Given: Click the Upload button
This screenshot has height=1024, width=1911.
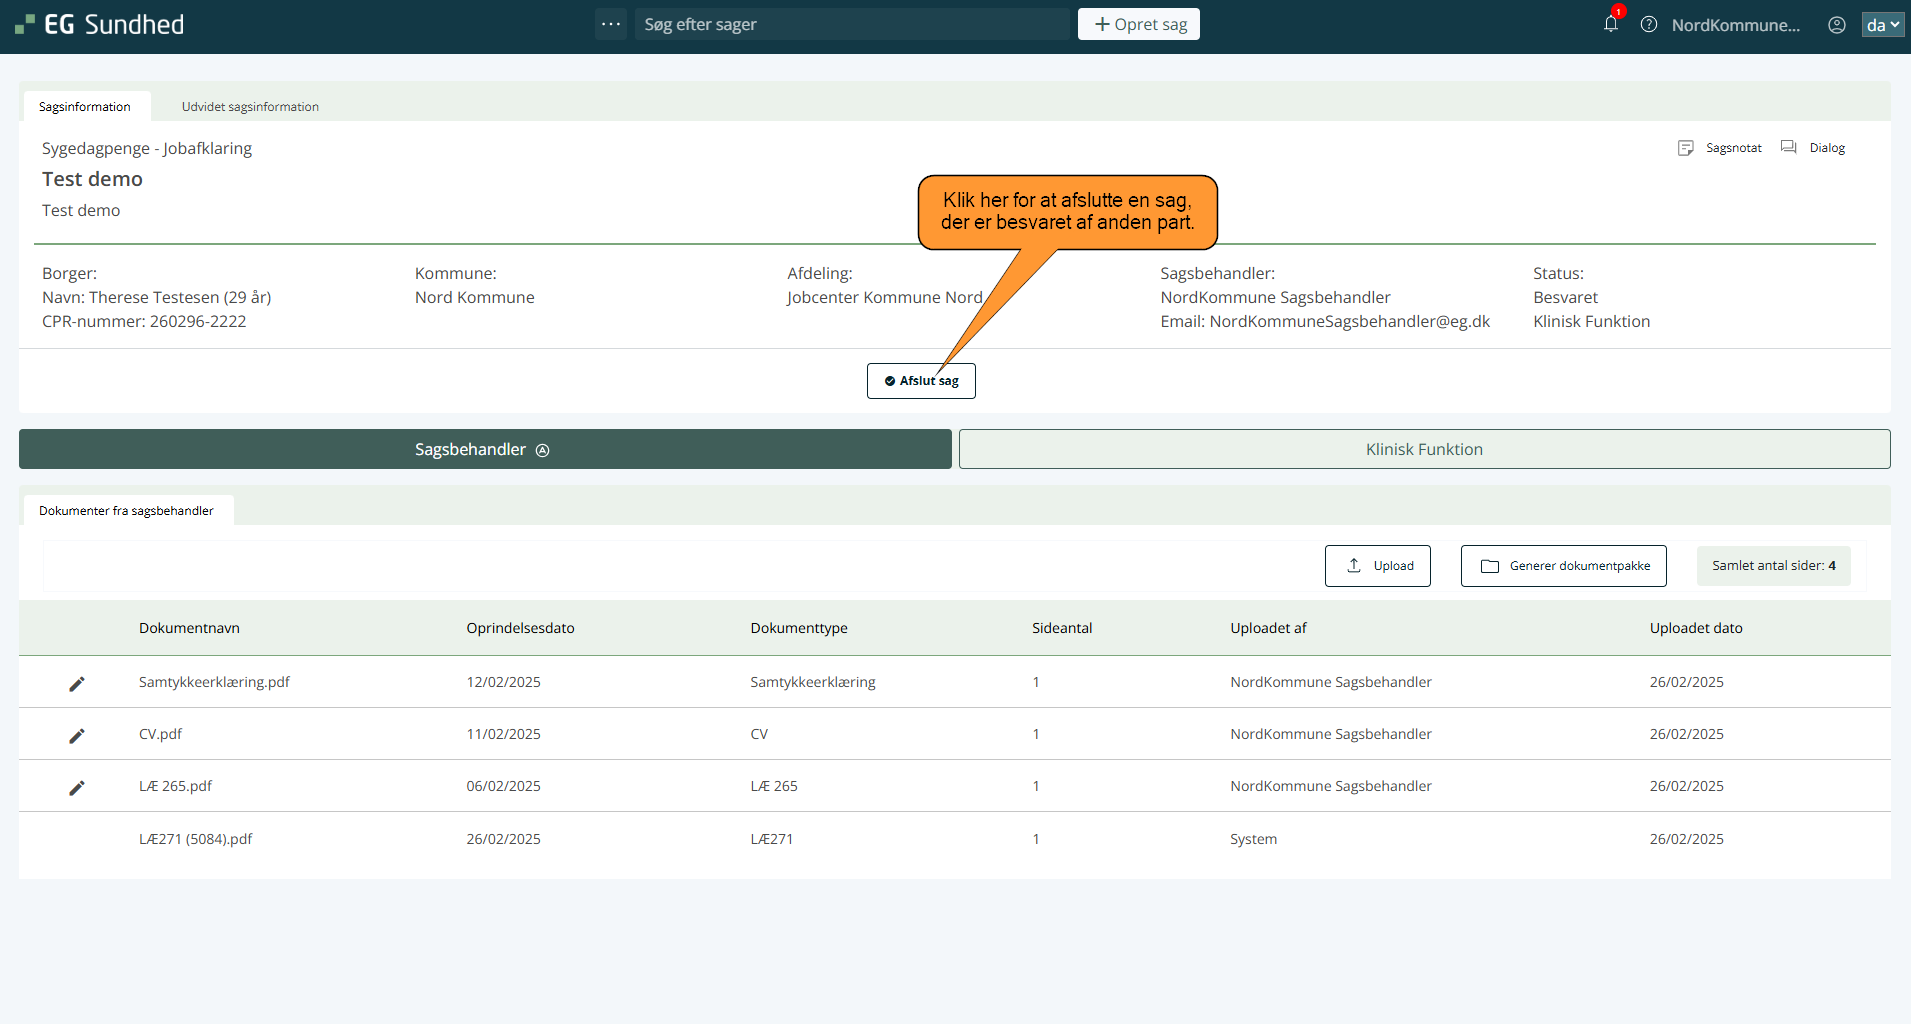Looking at the screenshot, I should point(1377,566).
